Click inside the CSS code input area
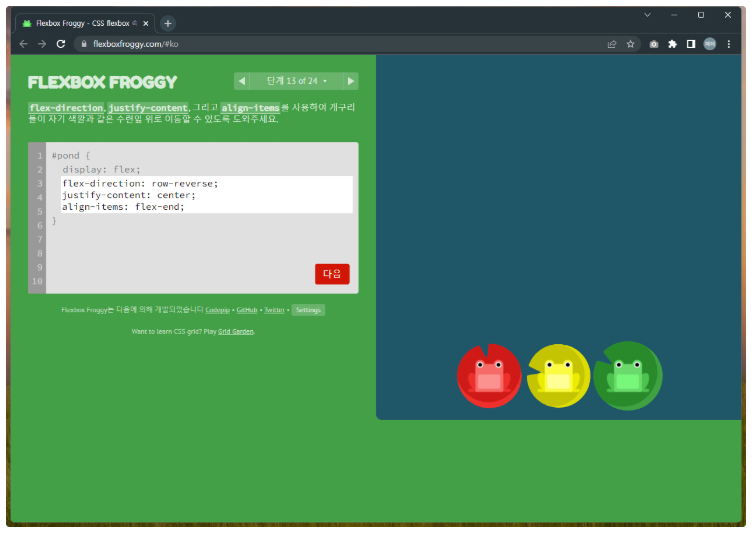755x534 pixels. pos(207,195)
